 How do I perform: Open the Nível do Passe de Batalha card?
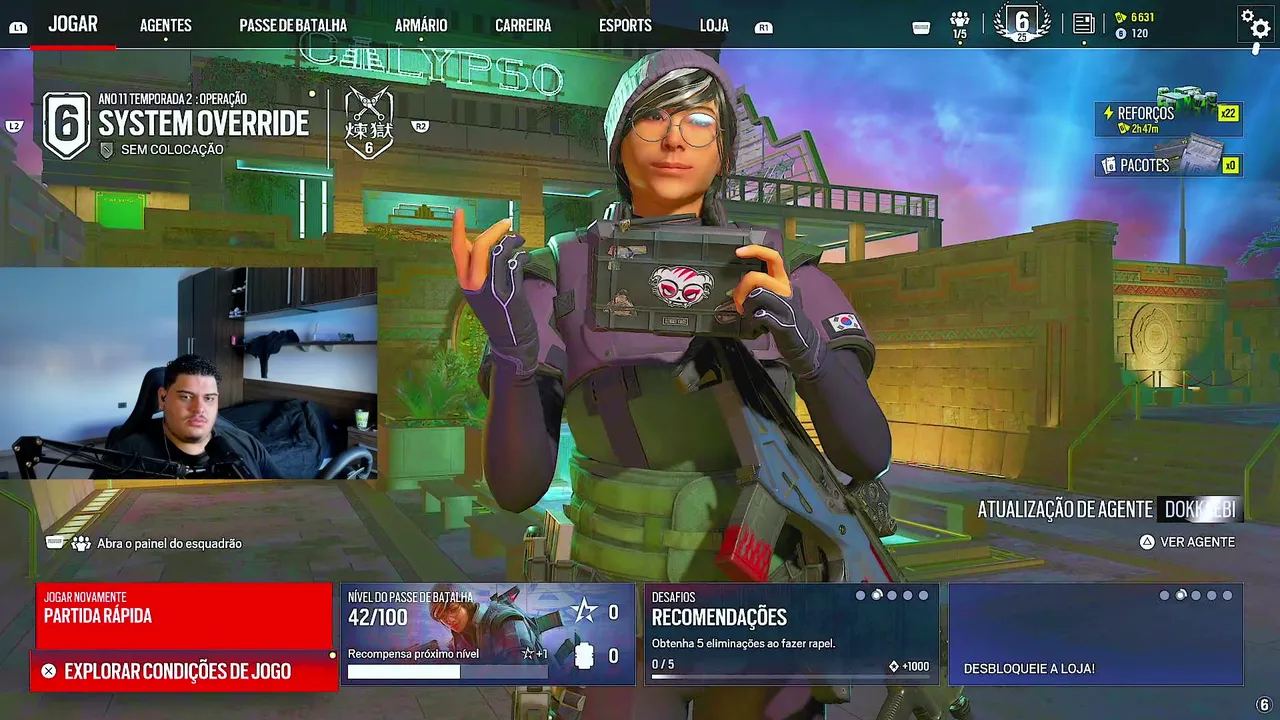pos(488,634)
